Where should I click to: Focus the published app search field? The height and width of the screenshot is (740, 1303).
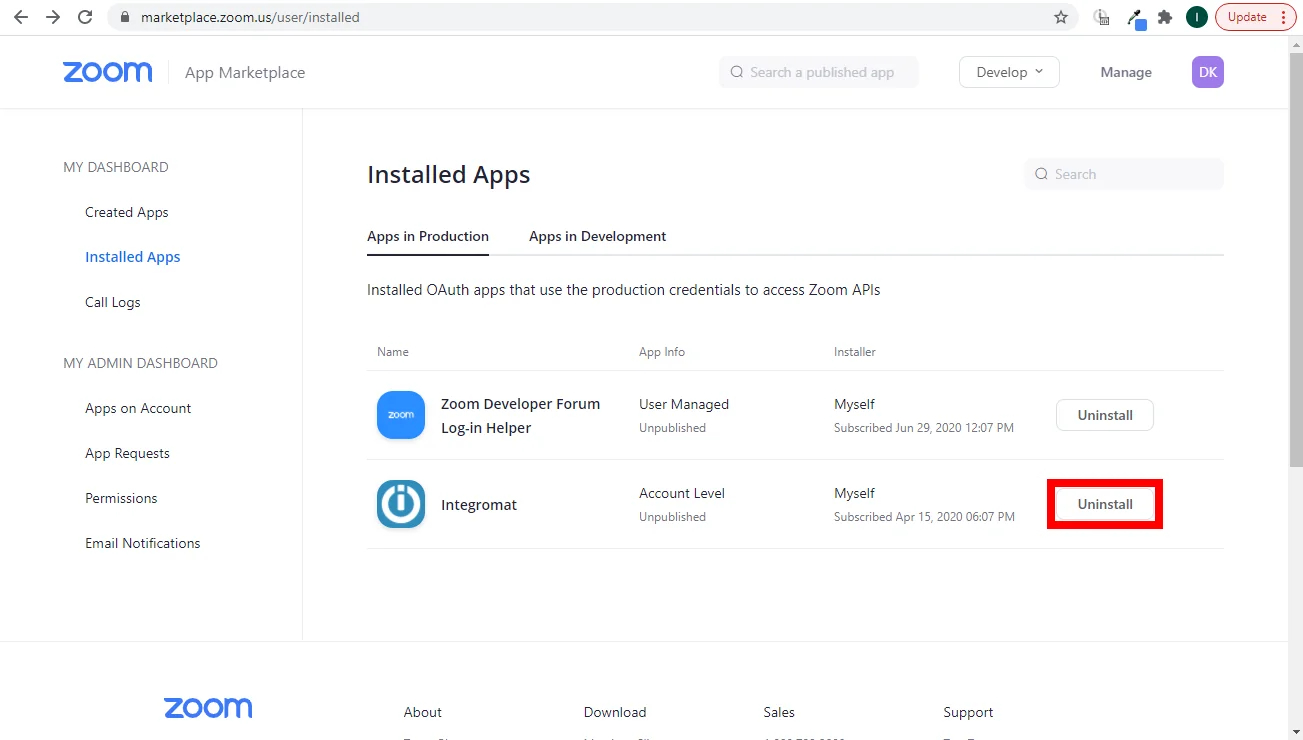(x=819, y=72)
